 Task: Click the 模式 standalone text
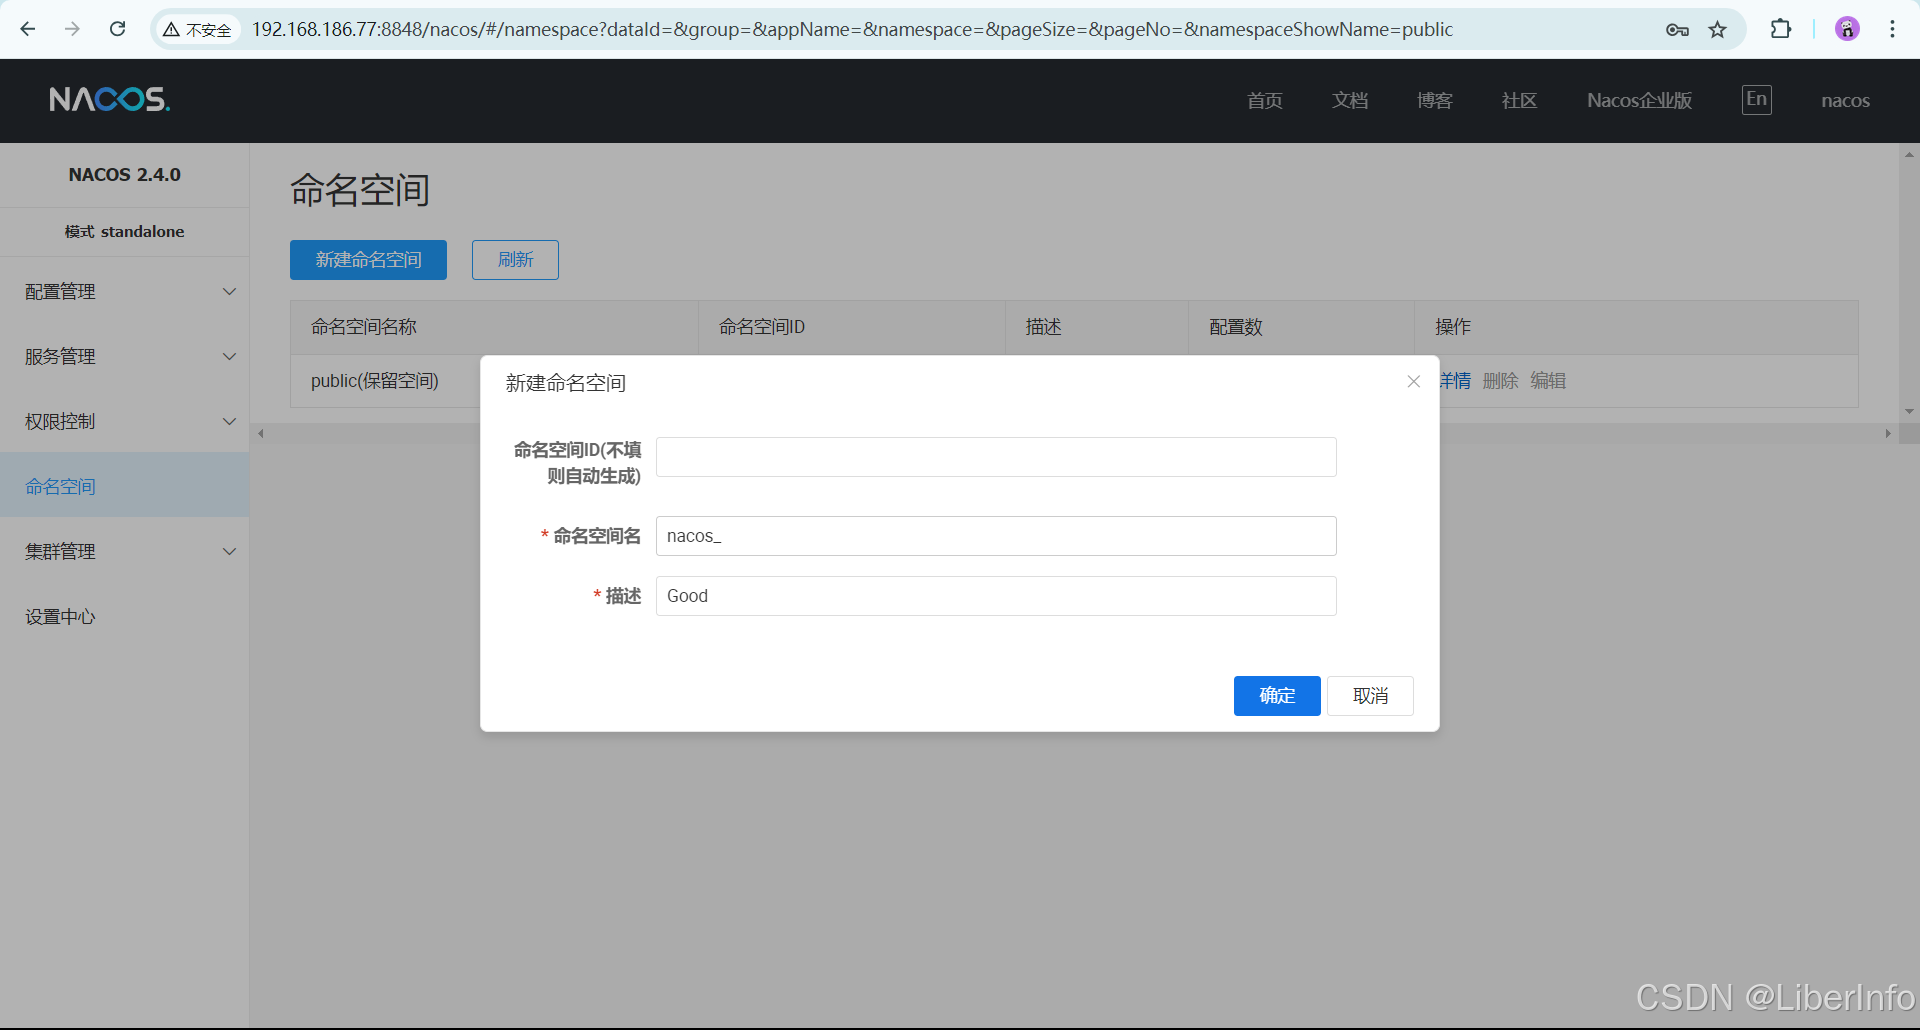click(125, 232)
